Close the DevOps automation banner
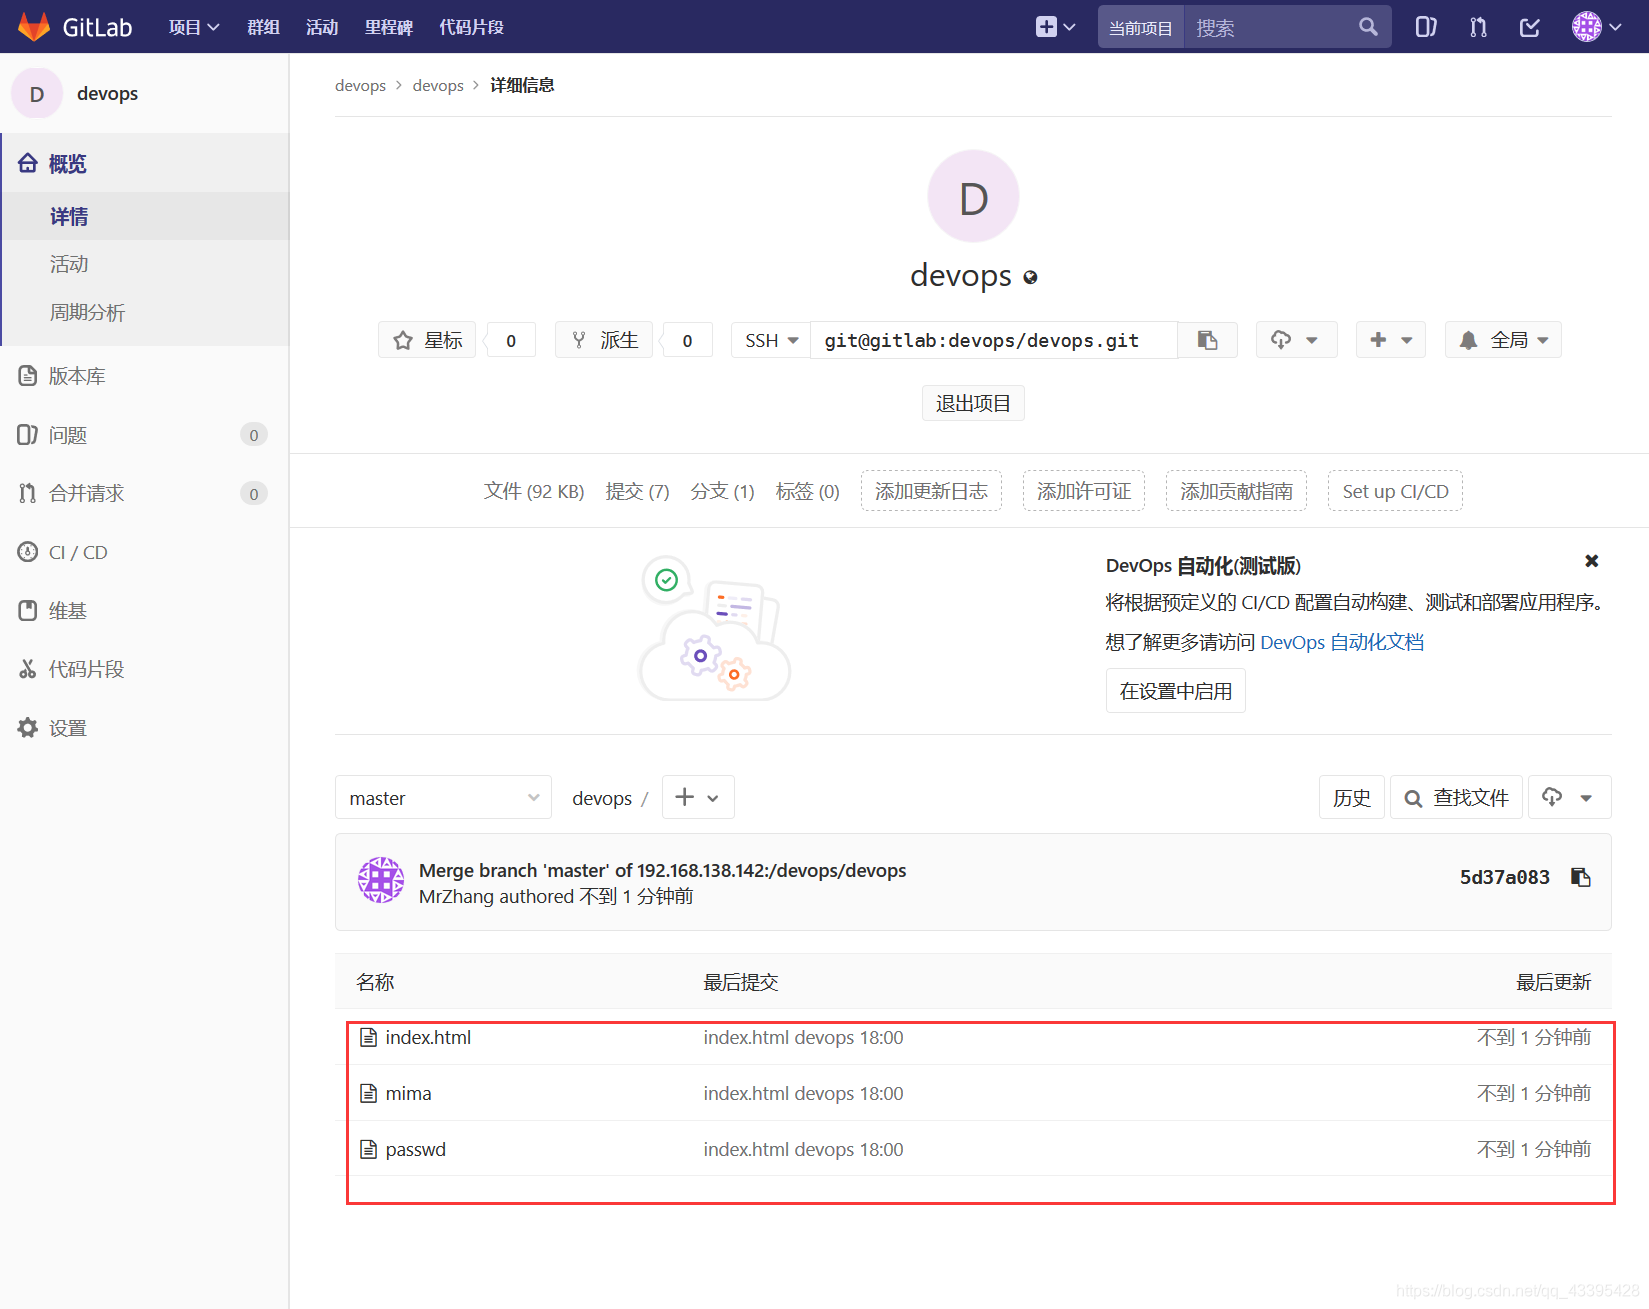The image size is (1649, 1309). point(1592,561)
